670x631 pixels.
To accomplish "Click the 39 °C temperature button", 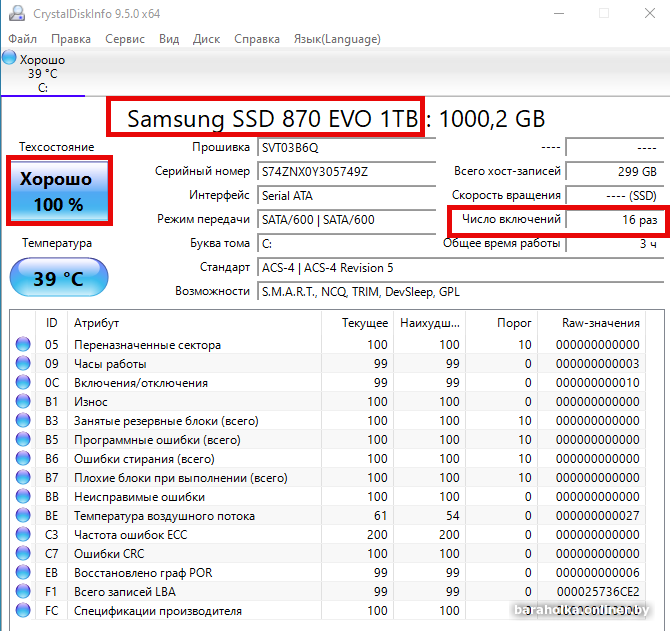I will tap(59, 278).
